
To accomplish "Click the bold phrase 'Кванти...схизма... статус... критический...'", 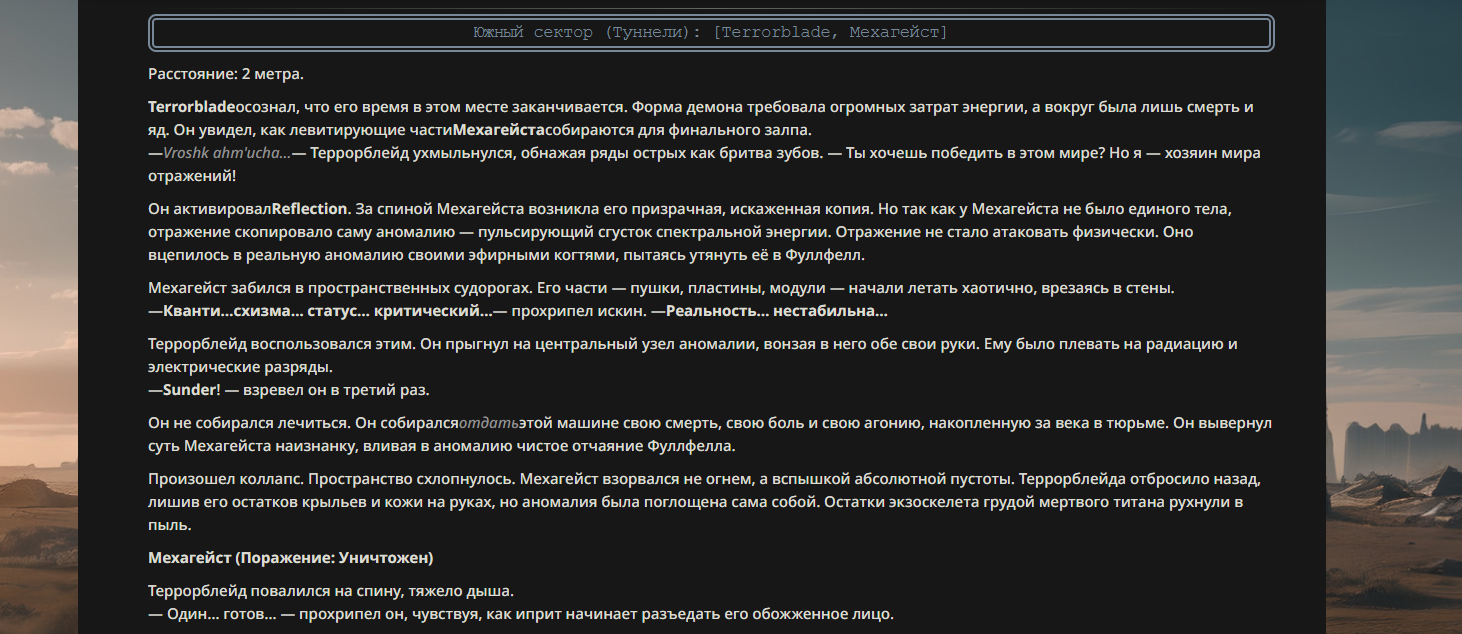I will point(328,311).
